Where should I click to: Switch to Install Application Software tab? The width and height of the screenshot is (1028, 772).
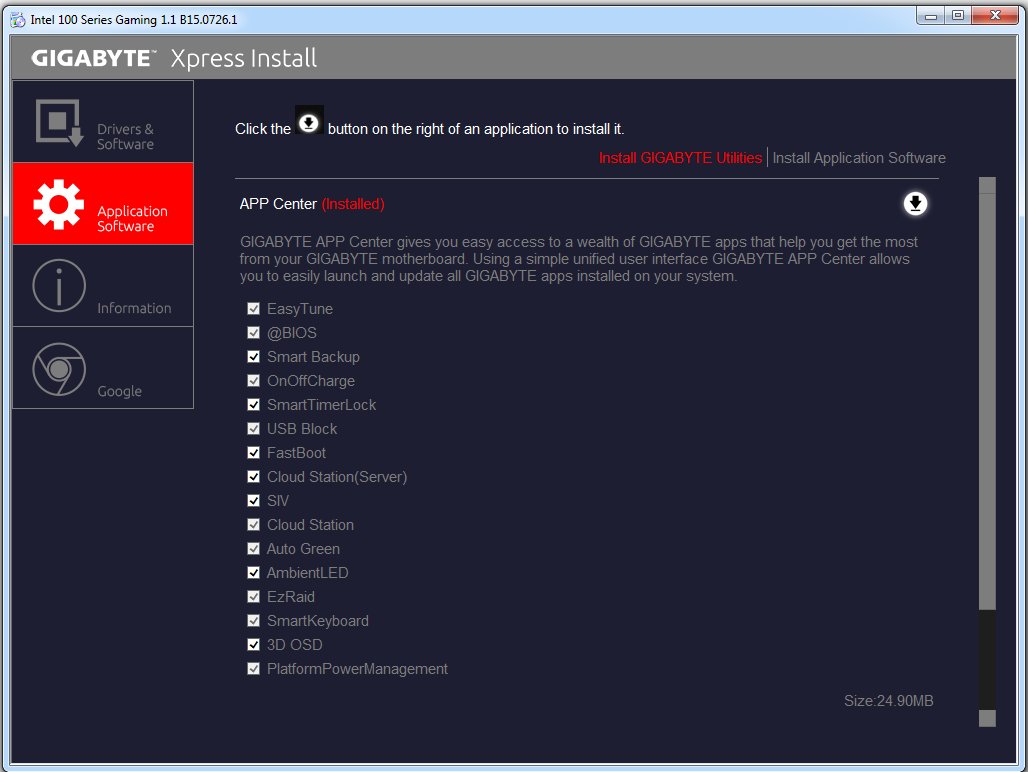pyautogui.click(x=858, y=158)
